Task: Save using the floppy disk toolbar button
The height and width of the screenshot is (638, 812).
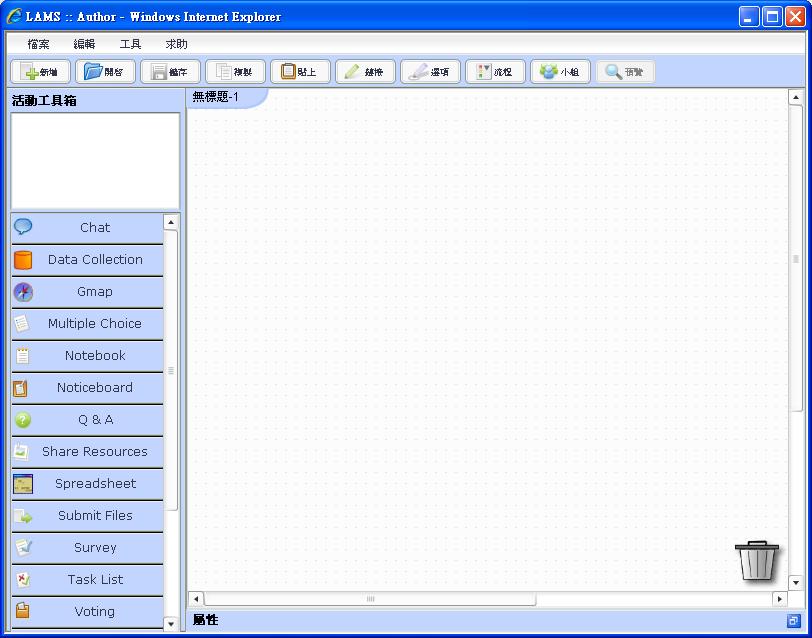Action: click(x=170, y=72)
